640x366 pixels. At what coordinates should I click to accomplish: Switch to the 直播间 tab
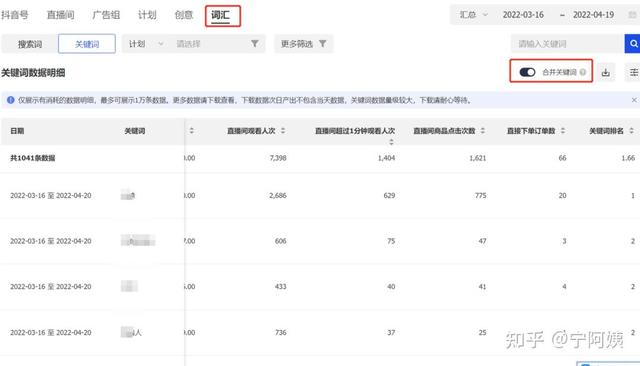(60, 15)
